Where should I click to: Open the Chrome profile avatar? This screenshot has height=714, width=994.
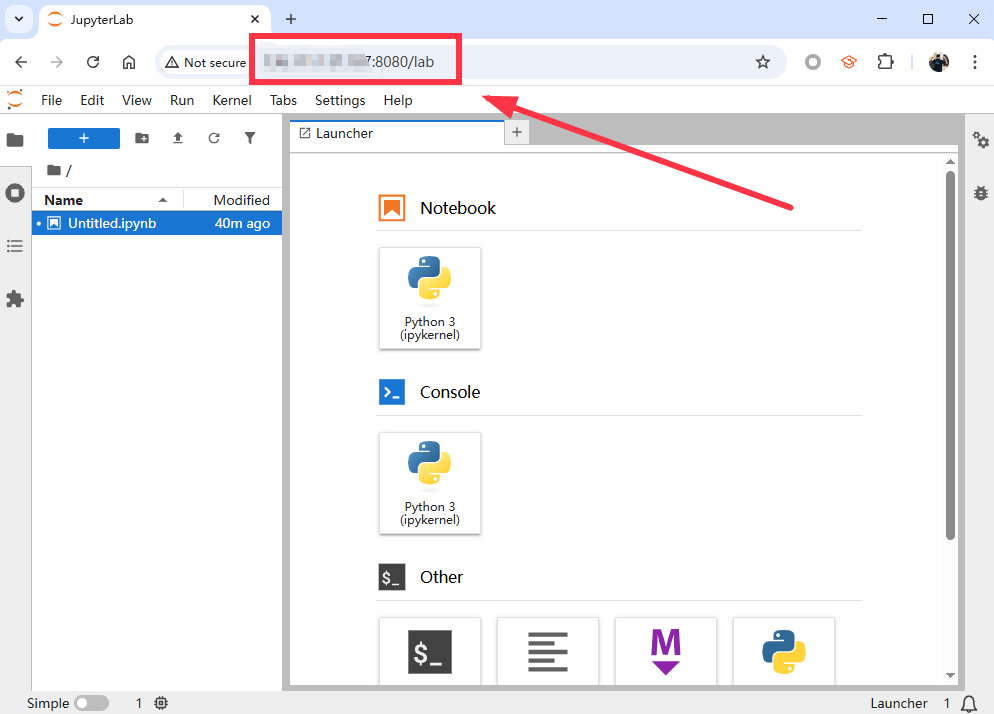point(939,62)
